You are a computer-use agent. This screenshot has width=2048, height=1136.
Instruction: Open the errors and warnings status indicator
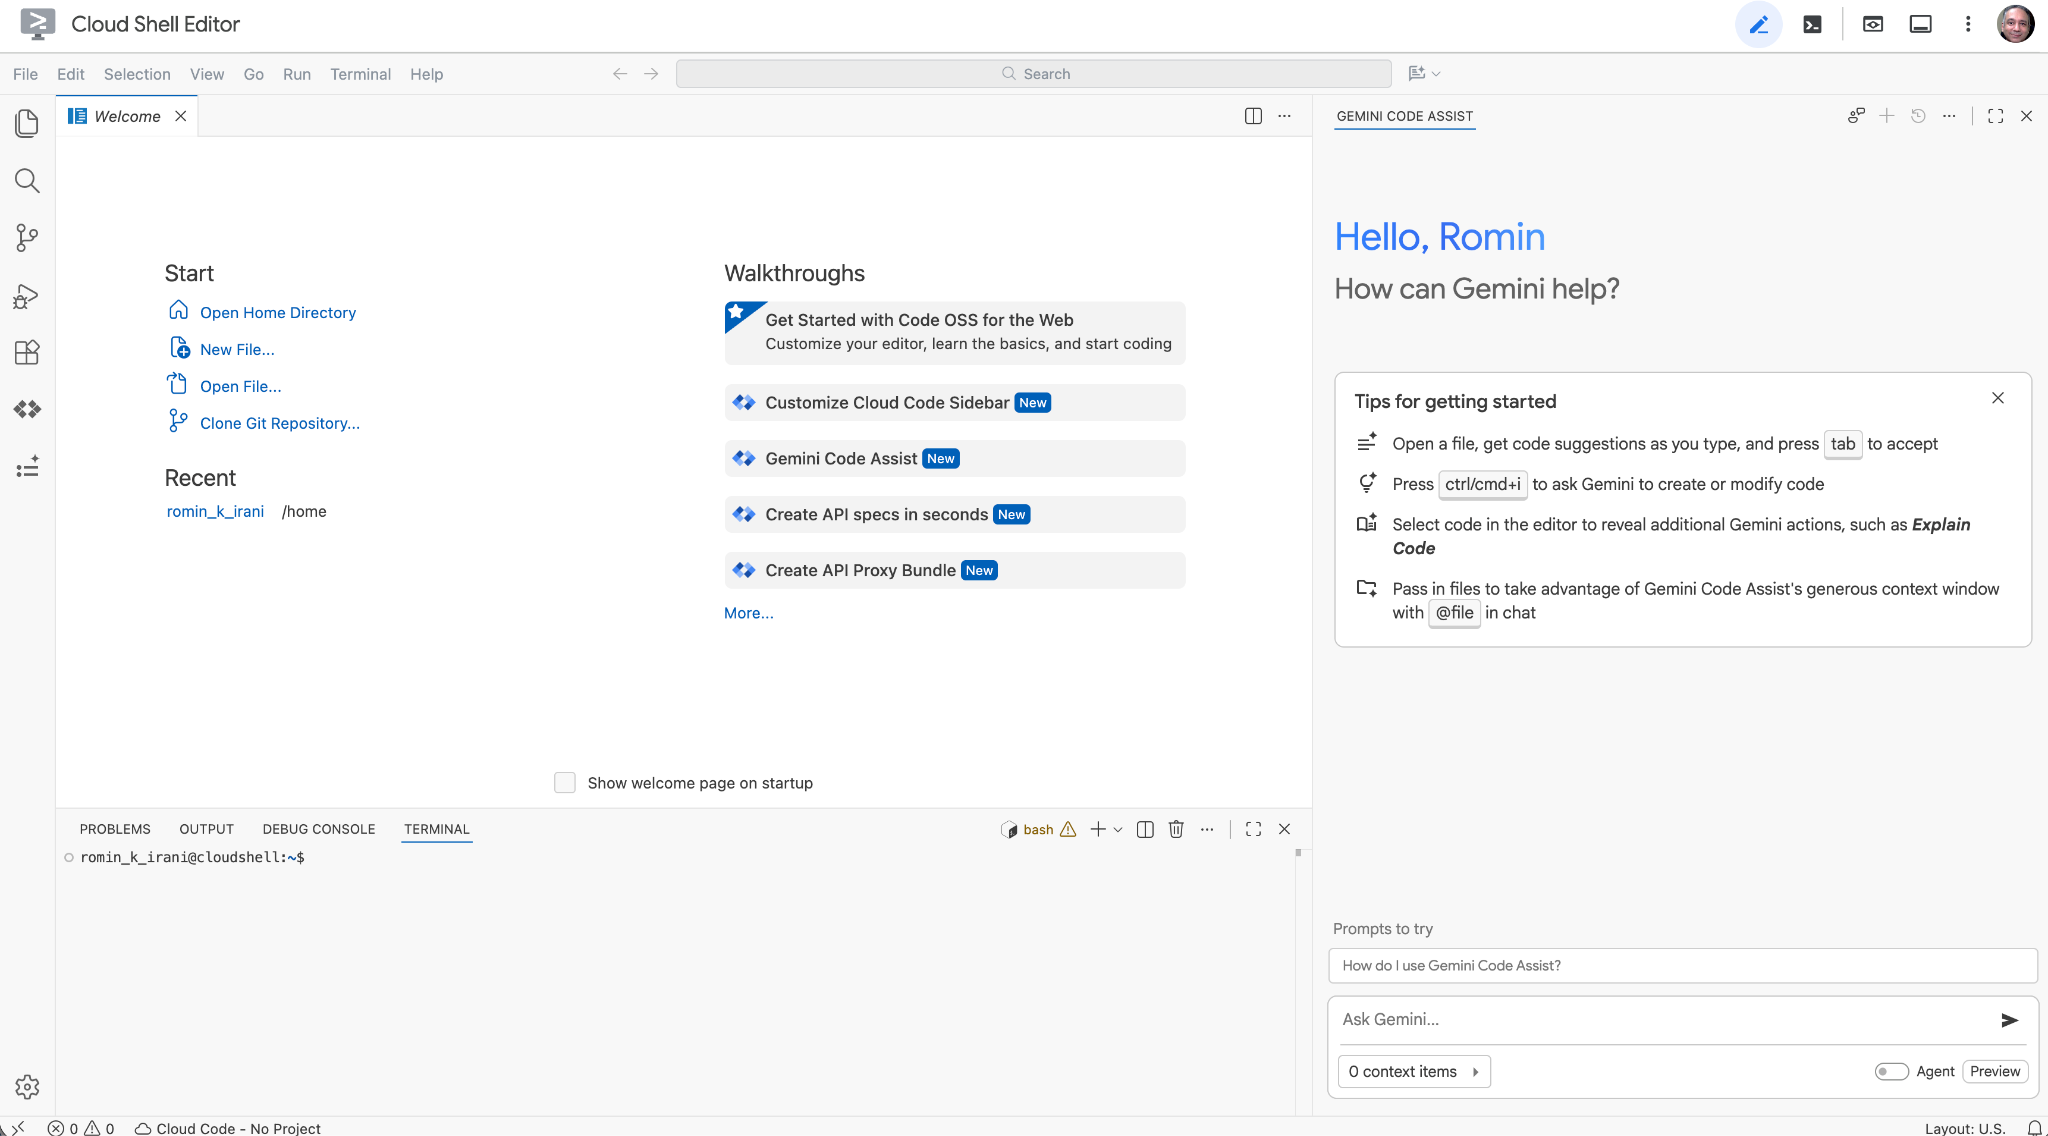click(x=81, y=1128)
